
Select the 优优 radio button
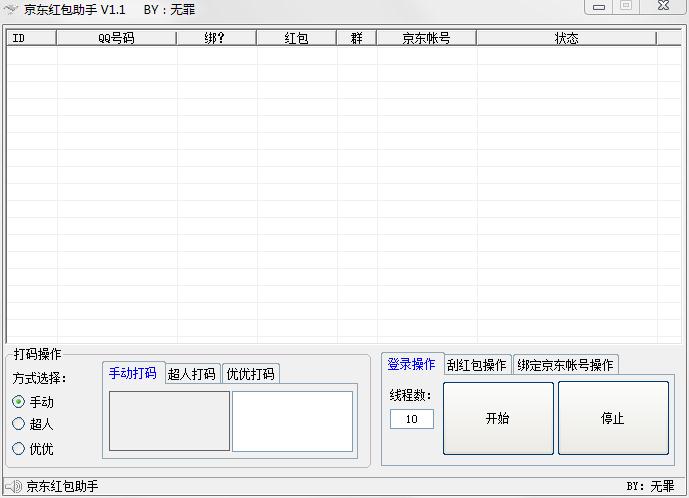pos(19,449)
